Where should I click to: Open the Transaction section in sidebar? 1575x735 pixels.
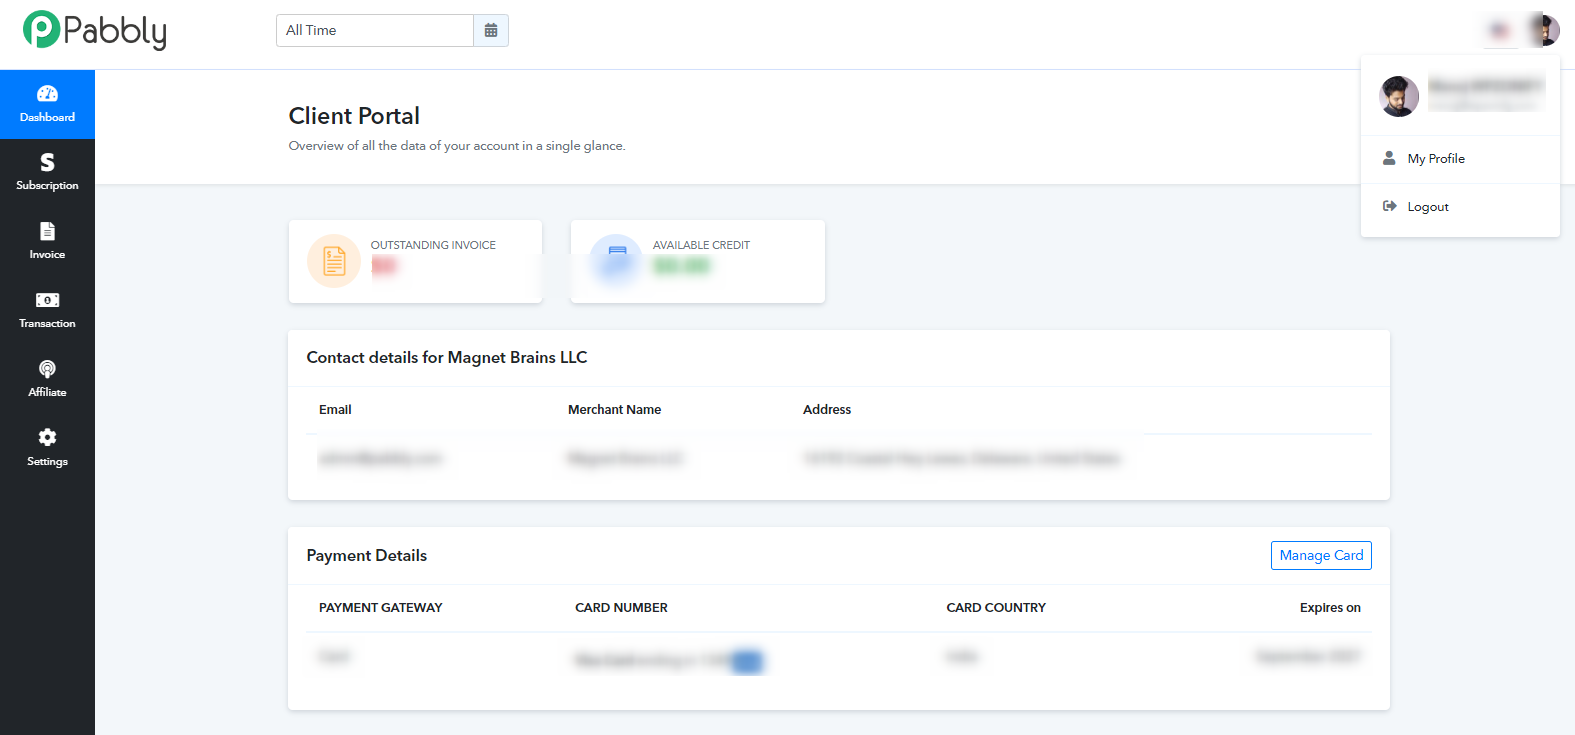point(47,311)
